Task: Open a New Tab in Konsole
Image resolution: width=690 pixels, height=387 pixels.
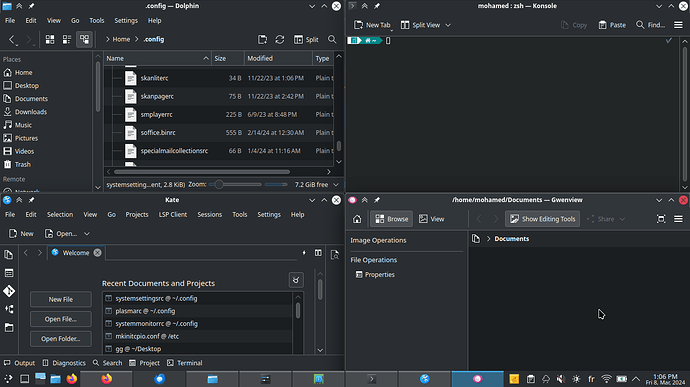Action: (372, 25)
